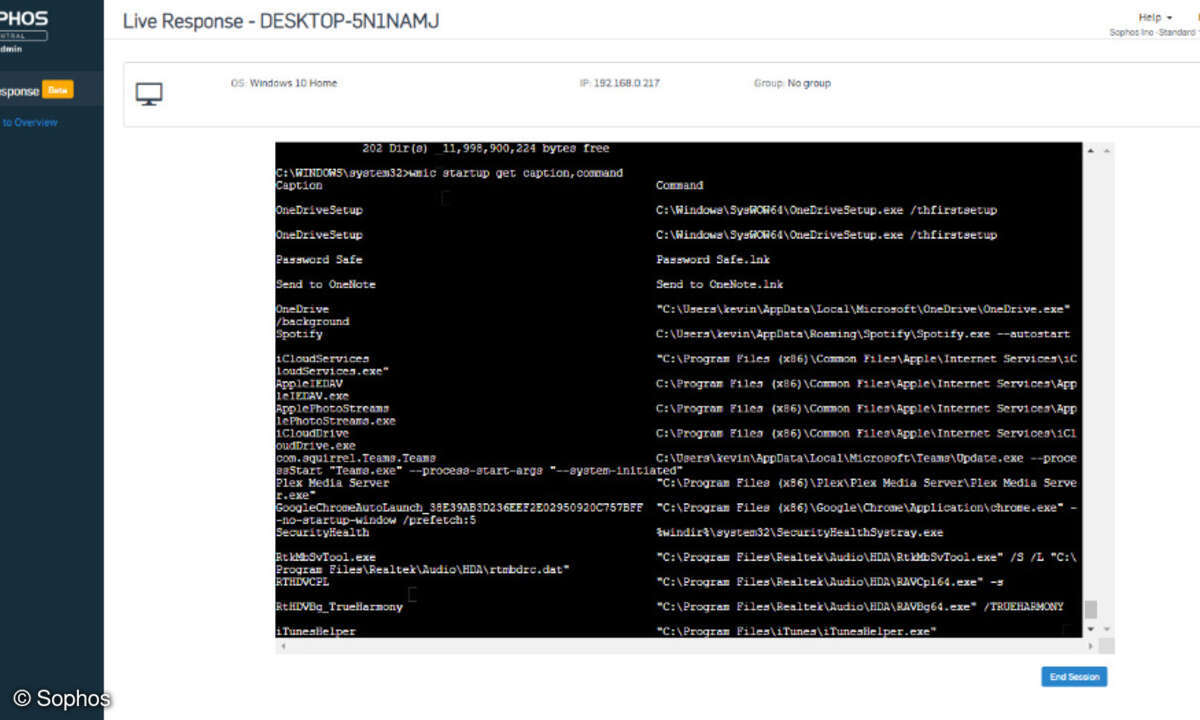This screenshot has height=720, width=1200.
Task: Click the "com.squirrel.Teams.Teams" caption entry
Action: tap(356, 458)
